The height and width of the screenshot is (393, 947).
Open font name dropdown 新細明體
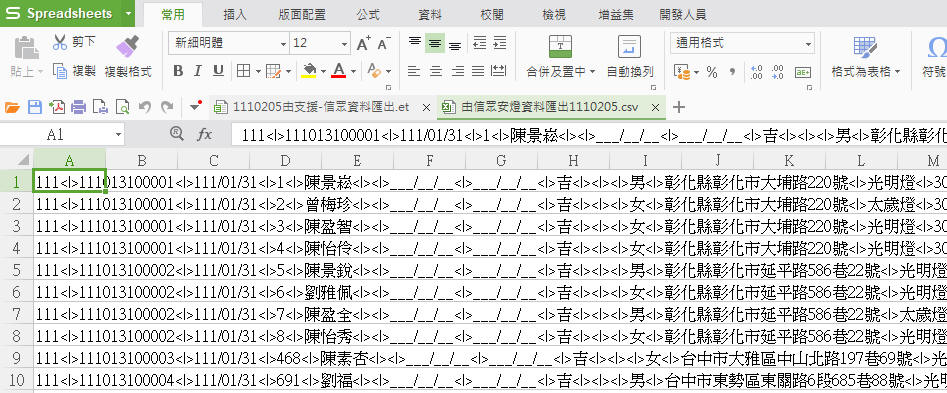pyautogui.click(x=283, y=43)
